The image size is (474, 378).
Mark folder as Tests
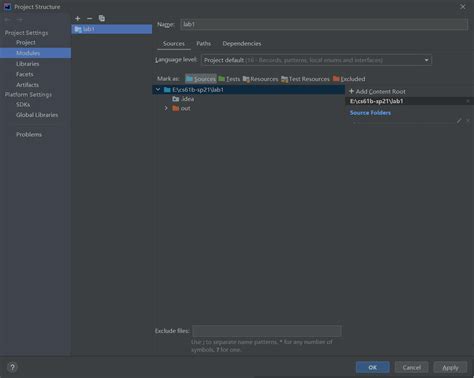229,79
